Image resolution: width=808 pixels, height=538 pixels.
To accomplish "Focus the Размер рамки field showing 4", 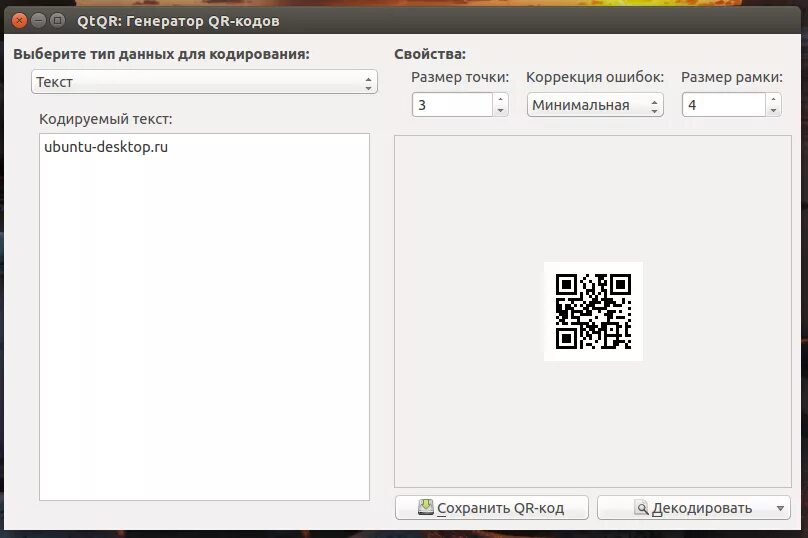I will pyautogui.click(x=724, y=105).
